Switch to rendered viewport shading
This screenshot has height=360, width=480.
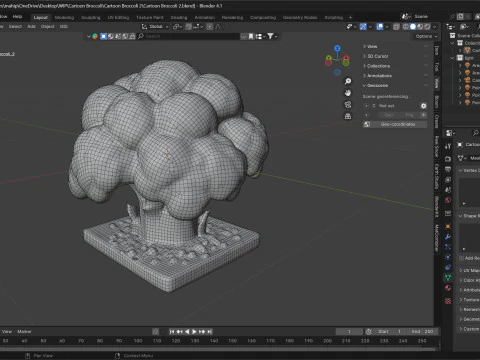coord(427,27)
